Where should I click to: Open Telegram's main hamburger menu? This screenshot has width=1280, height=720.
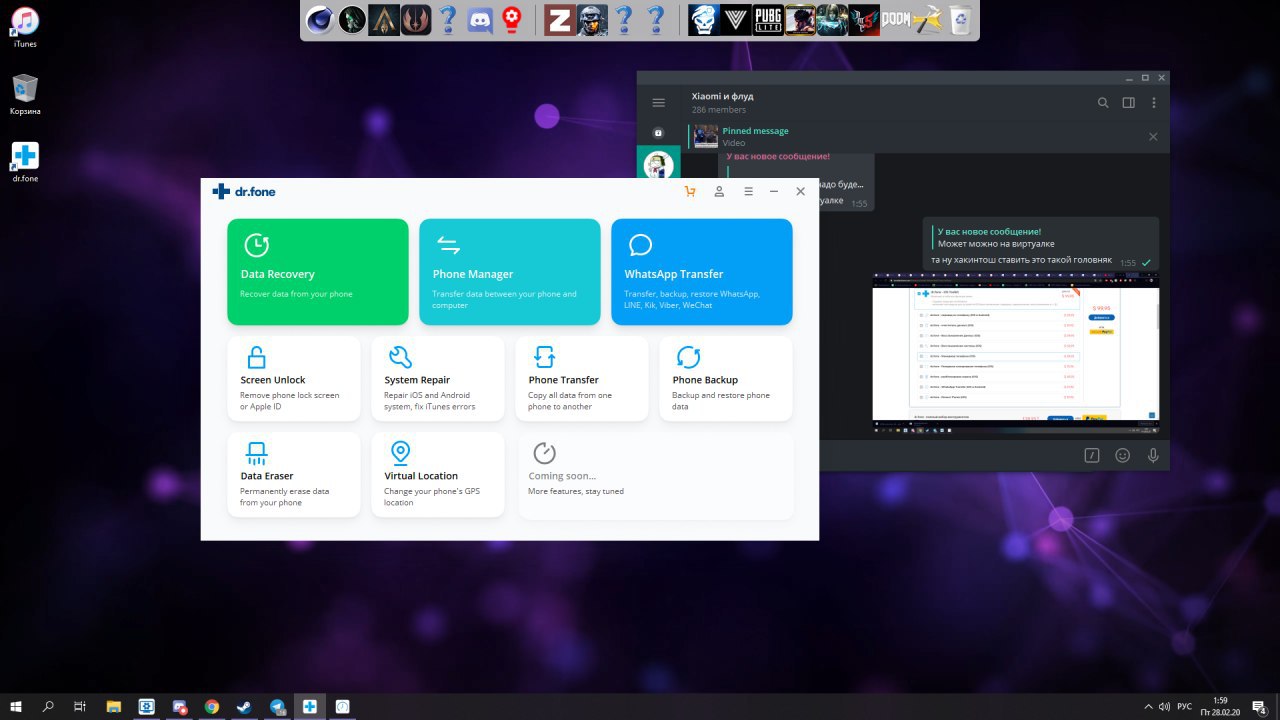coord(658,103)
